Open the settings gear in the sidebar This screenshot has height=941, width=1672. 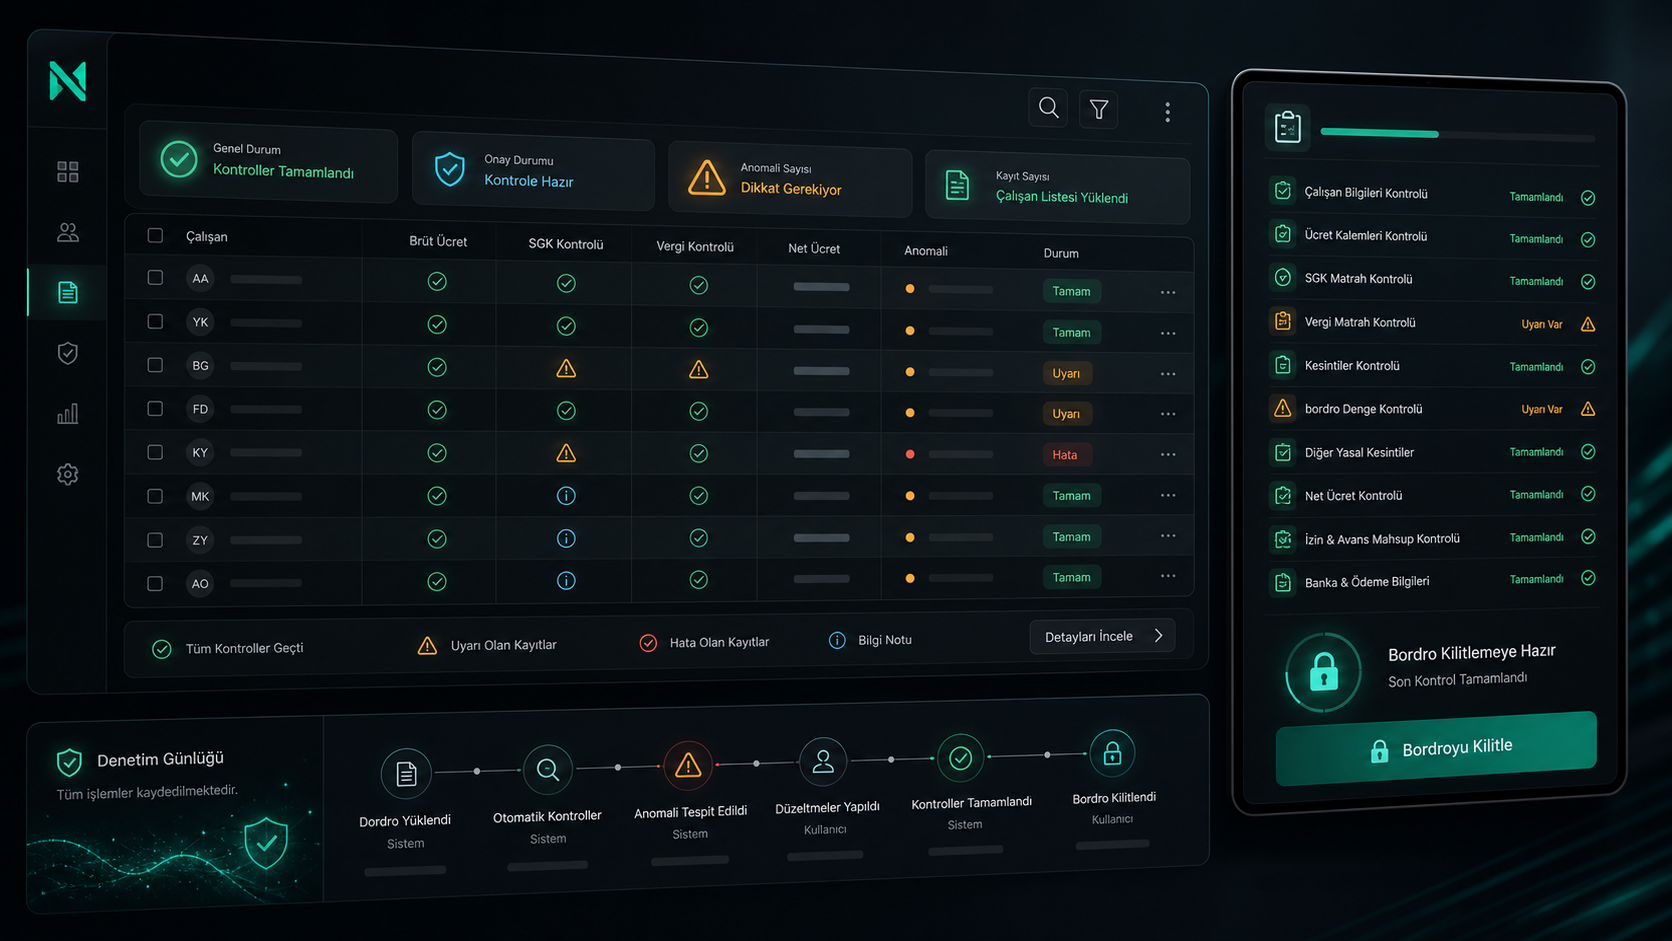coord(68,474)
